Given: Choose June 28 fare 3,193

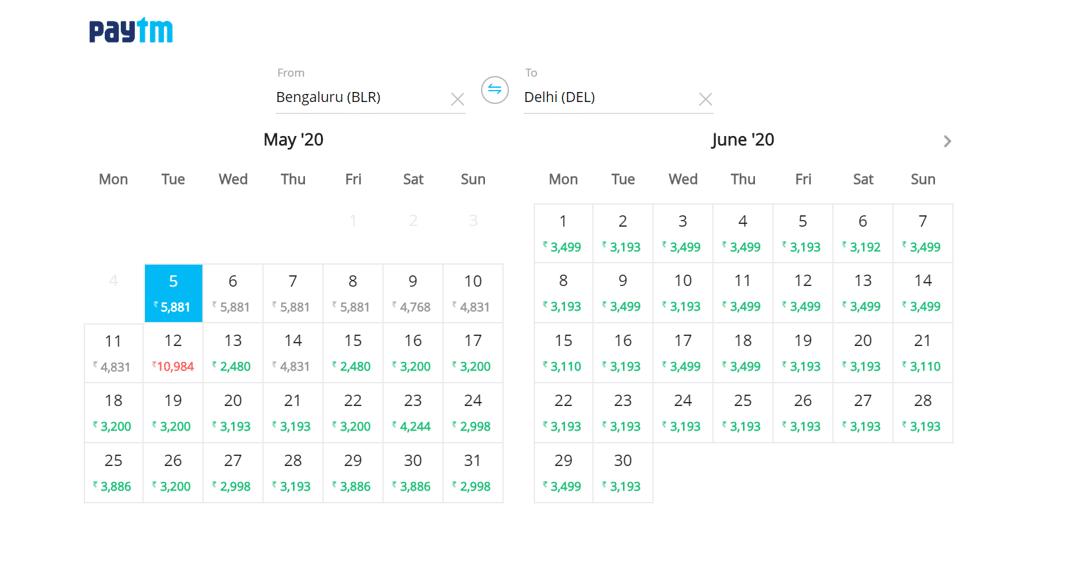Looking at the screenshot, I should [x=923, y=412].
